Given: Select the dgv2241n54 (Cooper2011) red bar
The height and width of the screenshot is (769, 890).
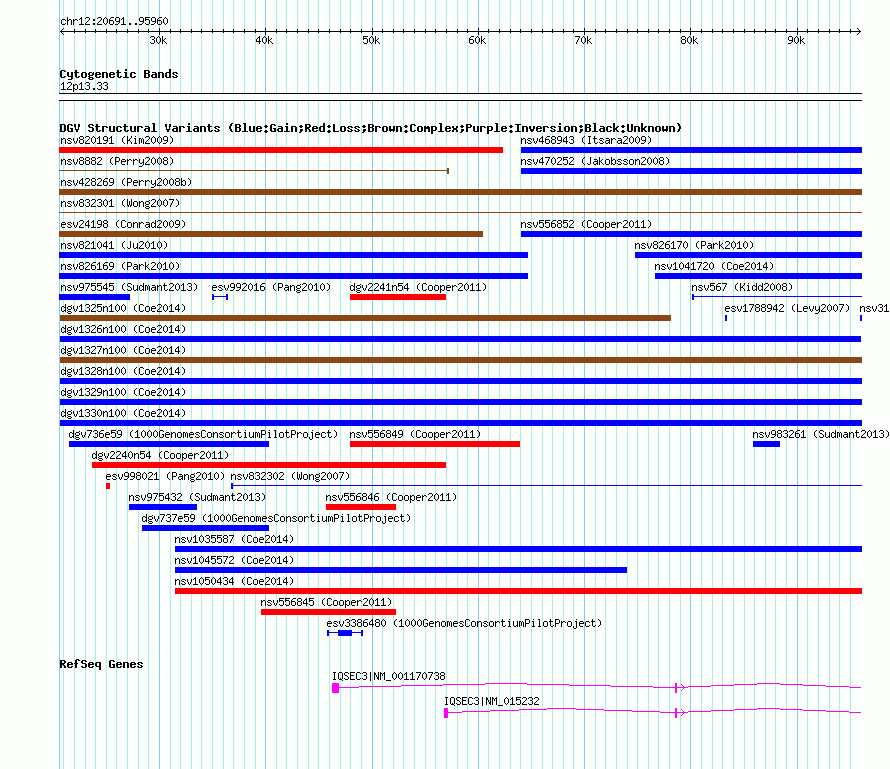Looking at the screenshot, I should pyautogui.click(x=398, y=297).
